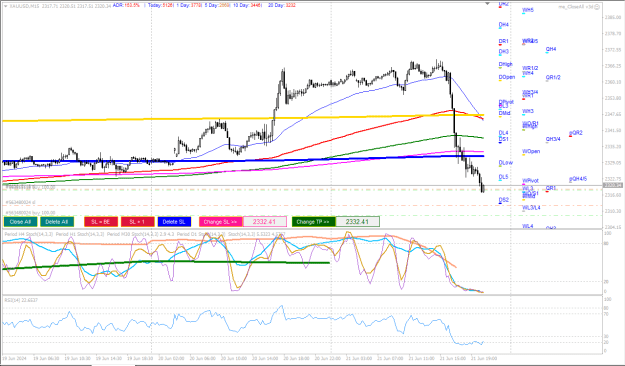
Task: Click the 21 Jun 19:00 time axis label
Action: [484, 358]
